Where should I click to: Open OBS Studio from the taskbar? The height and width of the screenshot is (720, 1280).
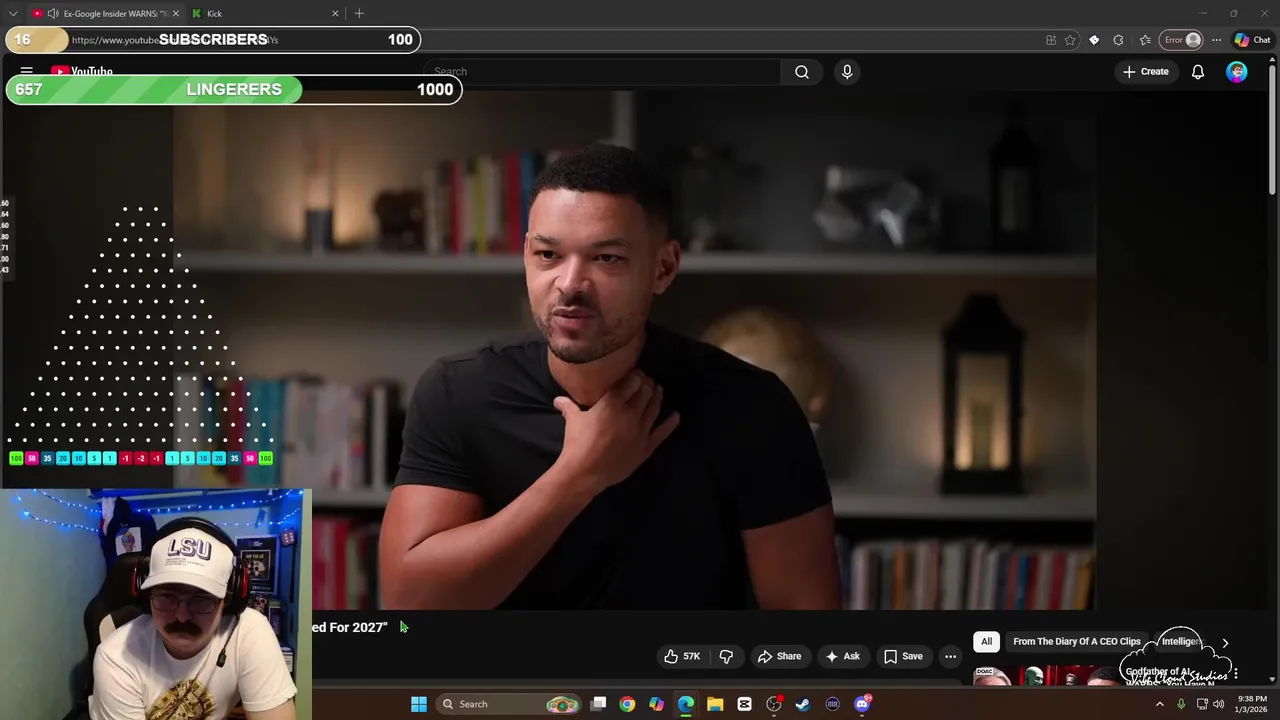click(x=774, y=704)
